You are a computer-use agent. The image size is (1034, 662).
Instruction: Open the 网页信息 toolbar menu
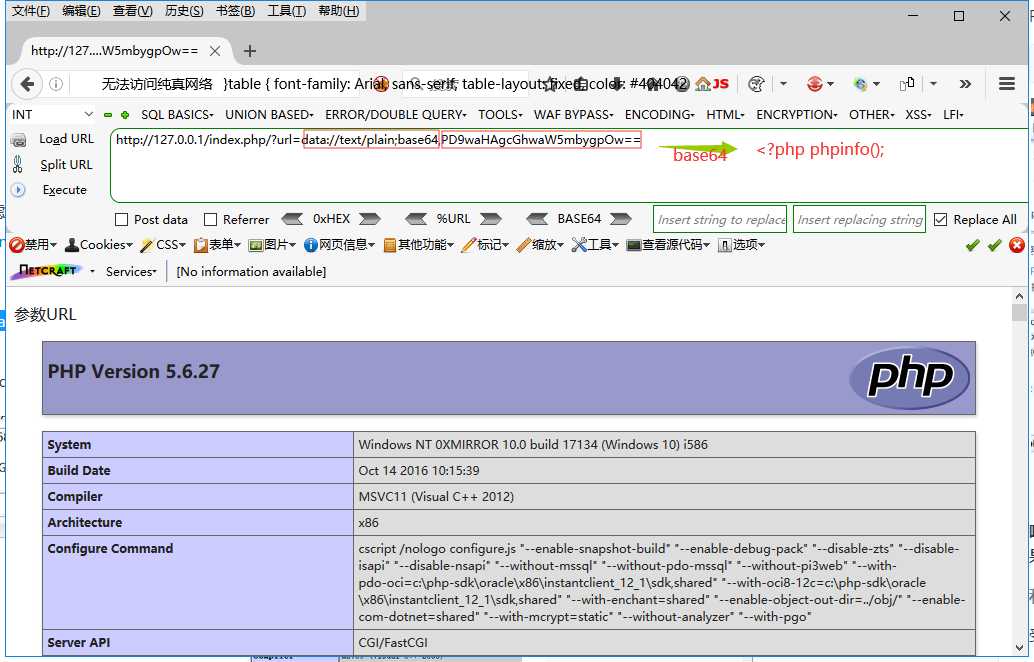pyautogui.click(x=339, y=245)
